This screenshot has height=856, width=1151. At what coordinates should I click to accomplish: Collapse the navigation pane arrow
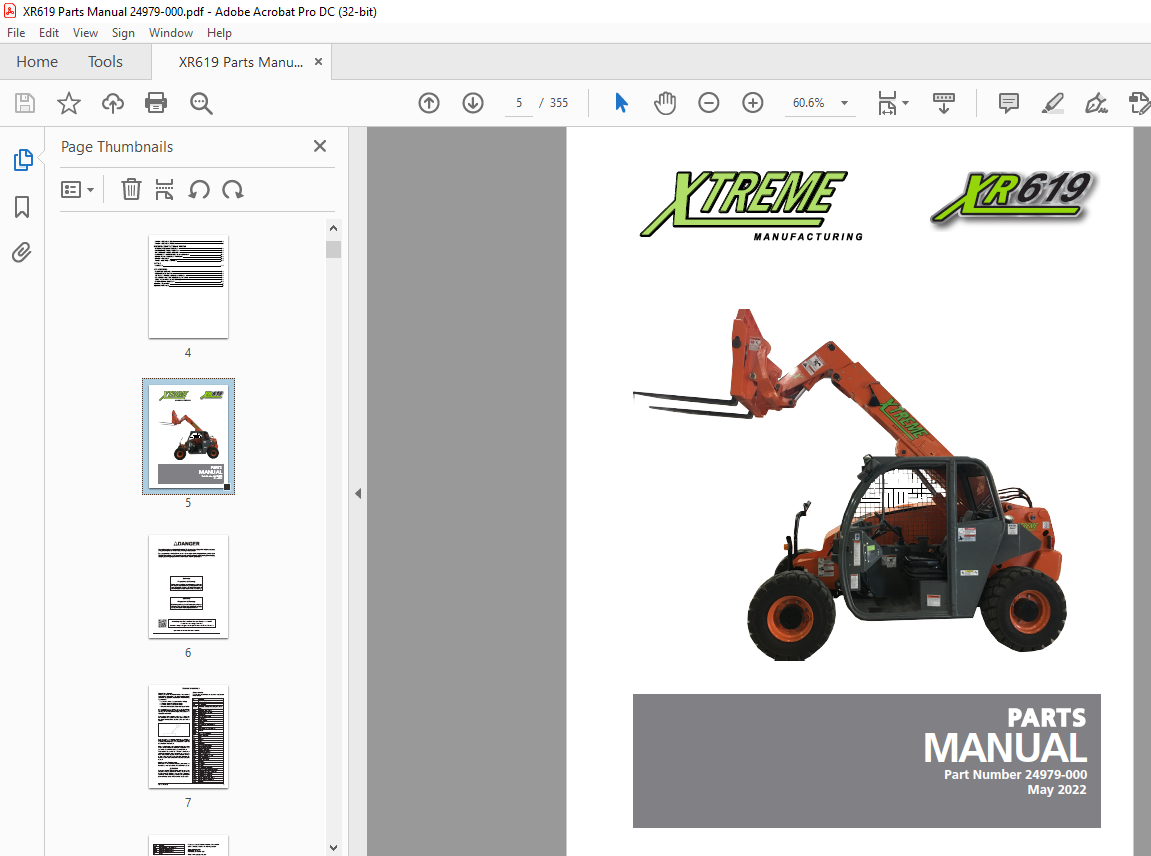(x=357, y=493)
